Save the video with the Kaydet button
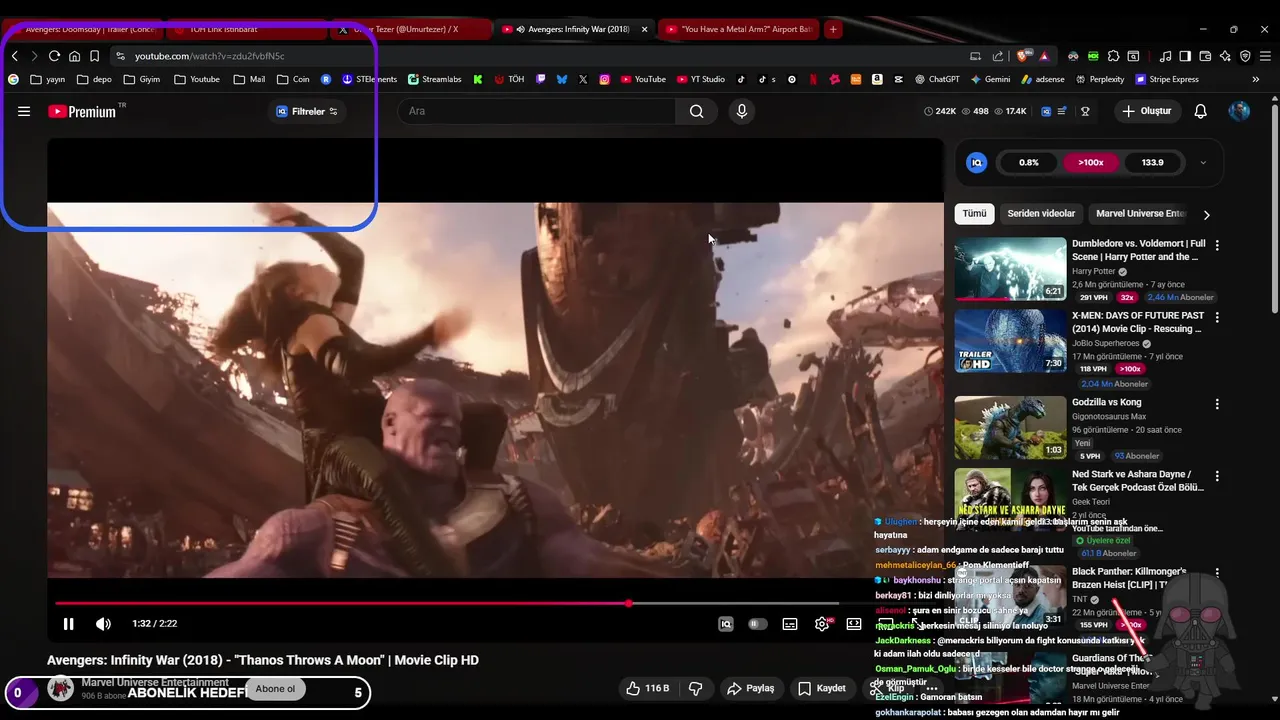Image resolution: width=1280 pixels, height=720 pixels. 821,688
